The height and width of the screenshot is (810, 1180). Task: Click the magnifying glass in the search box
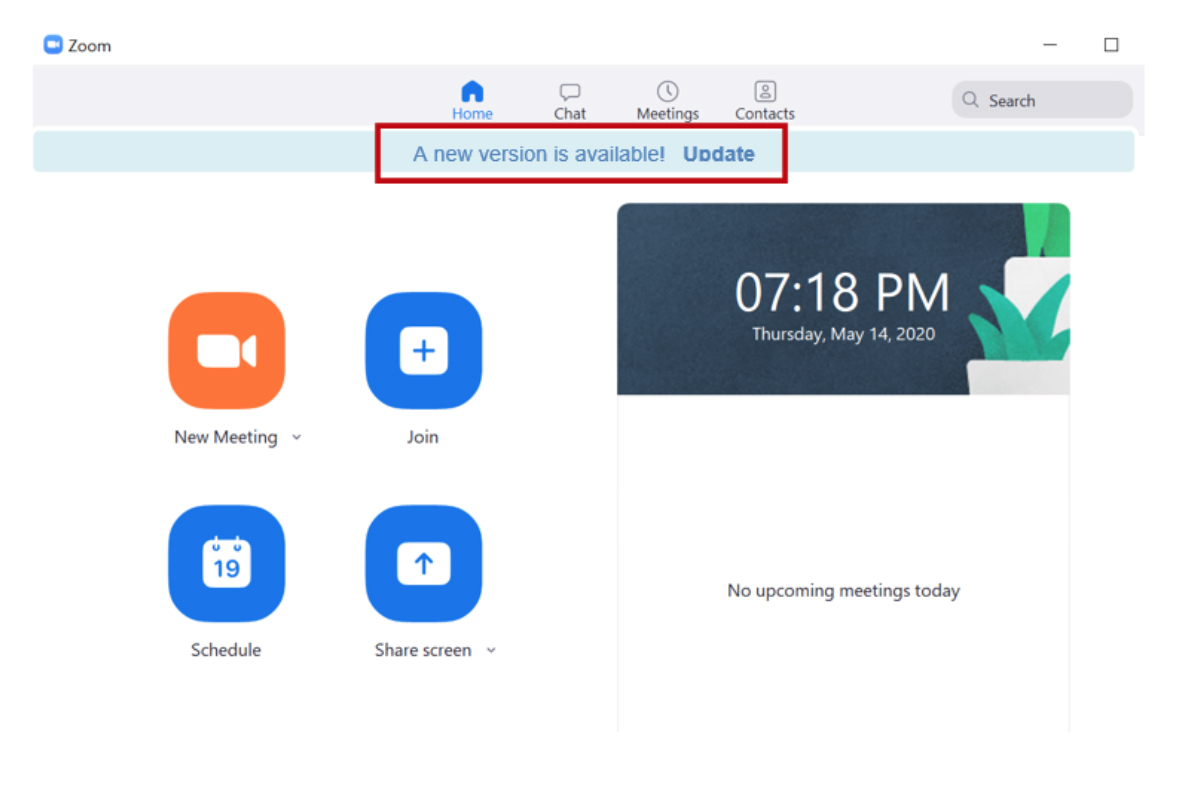coord(969,100)
